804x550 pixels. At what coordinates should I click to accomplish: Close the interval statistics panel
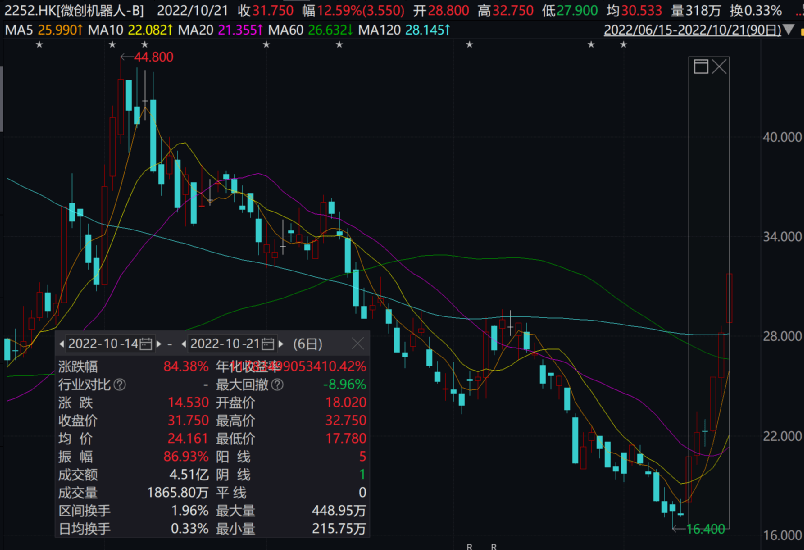(357, 343)
